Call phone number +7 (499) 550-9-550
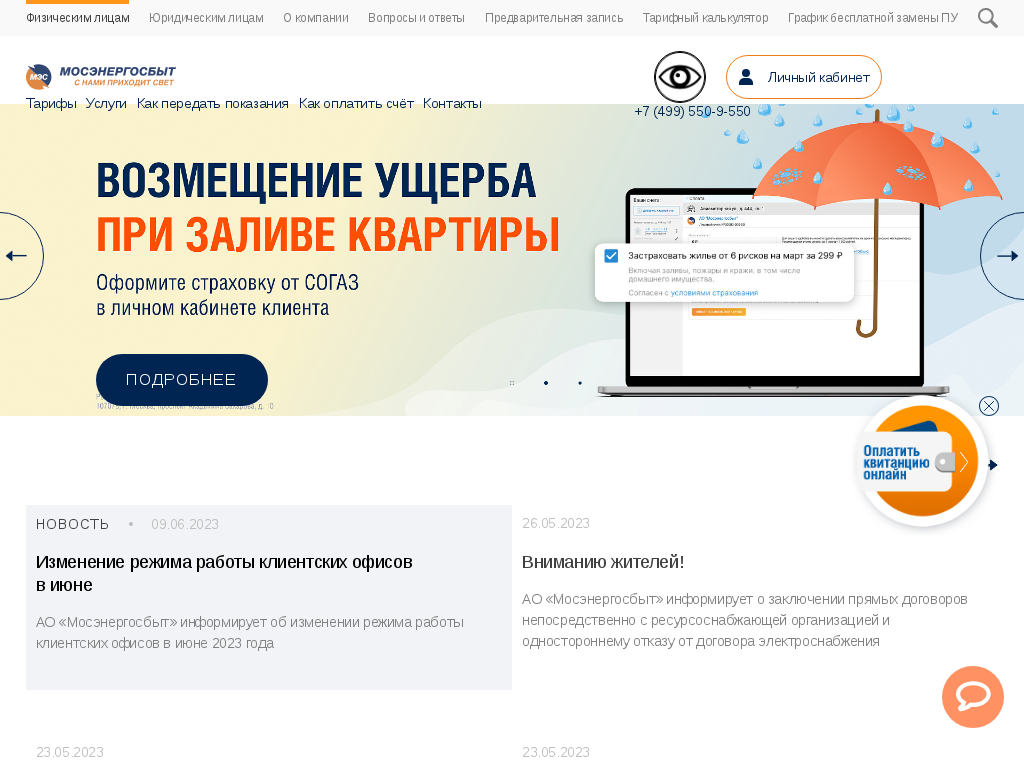The image size is (1024, 768). 692,111
